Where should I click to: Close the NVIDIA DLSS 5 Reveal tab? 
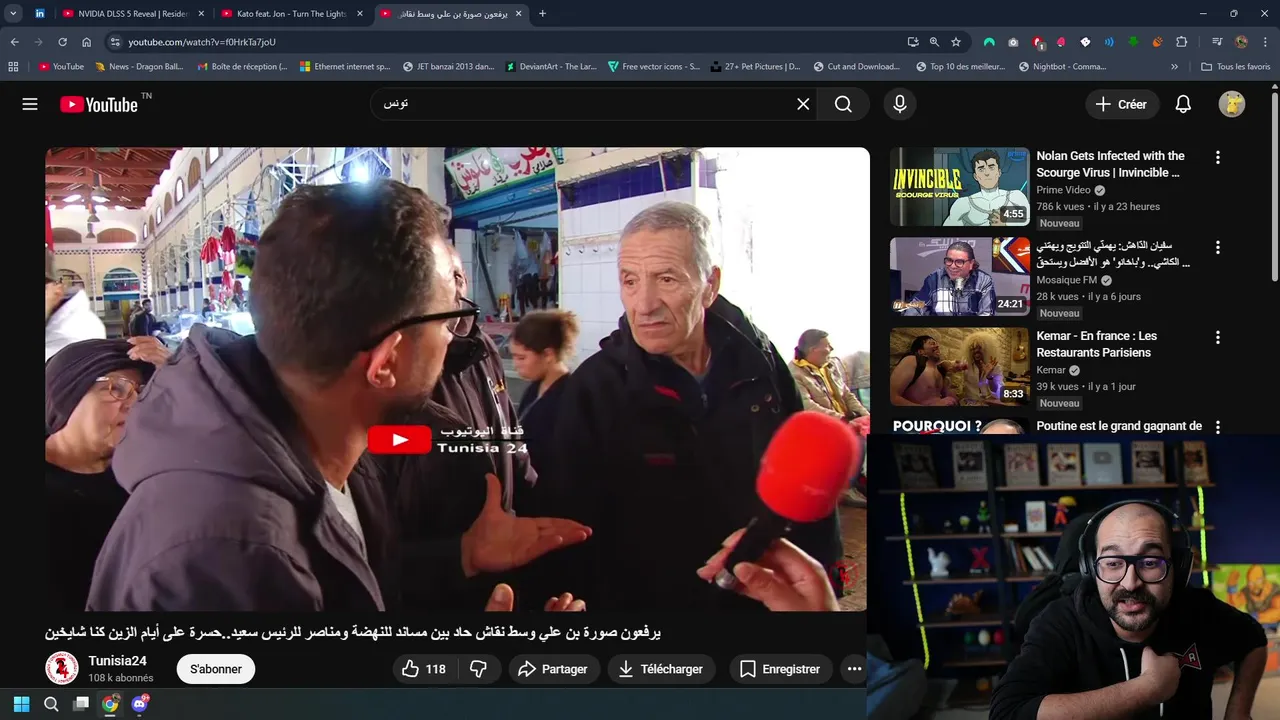[201, 14]
